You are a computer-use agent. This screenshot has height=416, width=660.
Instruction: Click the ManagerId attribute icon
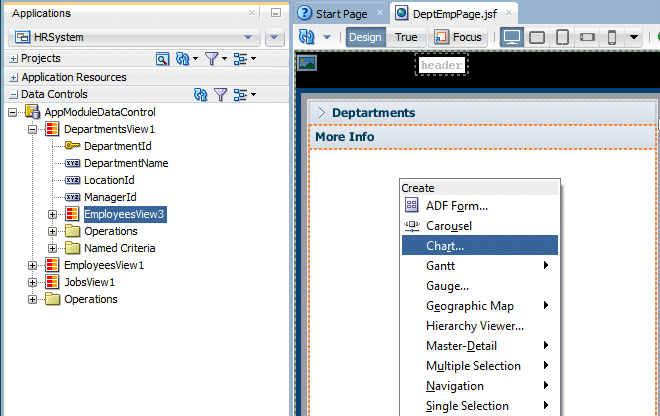(72, 197)
